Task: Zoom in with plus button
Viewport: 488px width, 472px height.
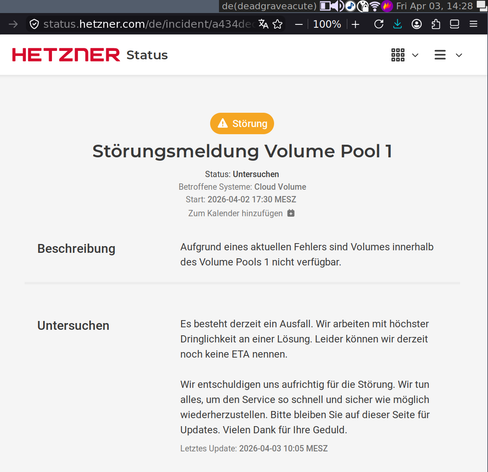Action: click(356, 24)
